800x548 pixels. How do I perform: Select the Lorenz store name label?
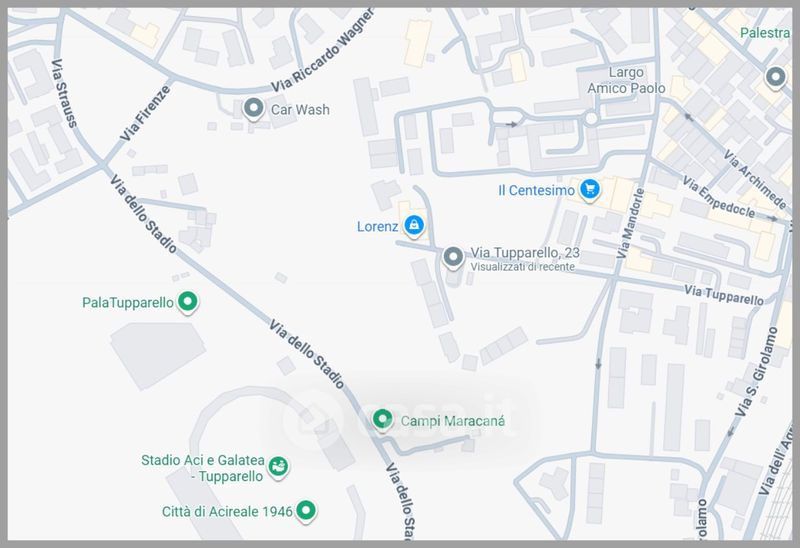coord(377,227)
